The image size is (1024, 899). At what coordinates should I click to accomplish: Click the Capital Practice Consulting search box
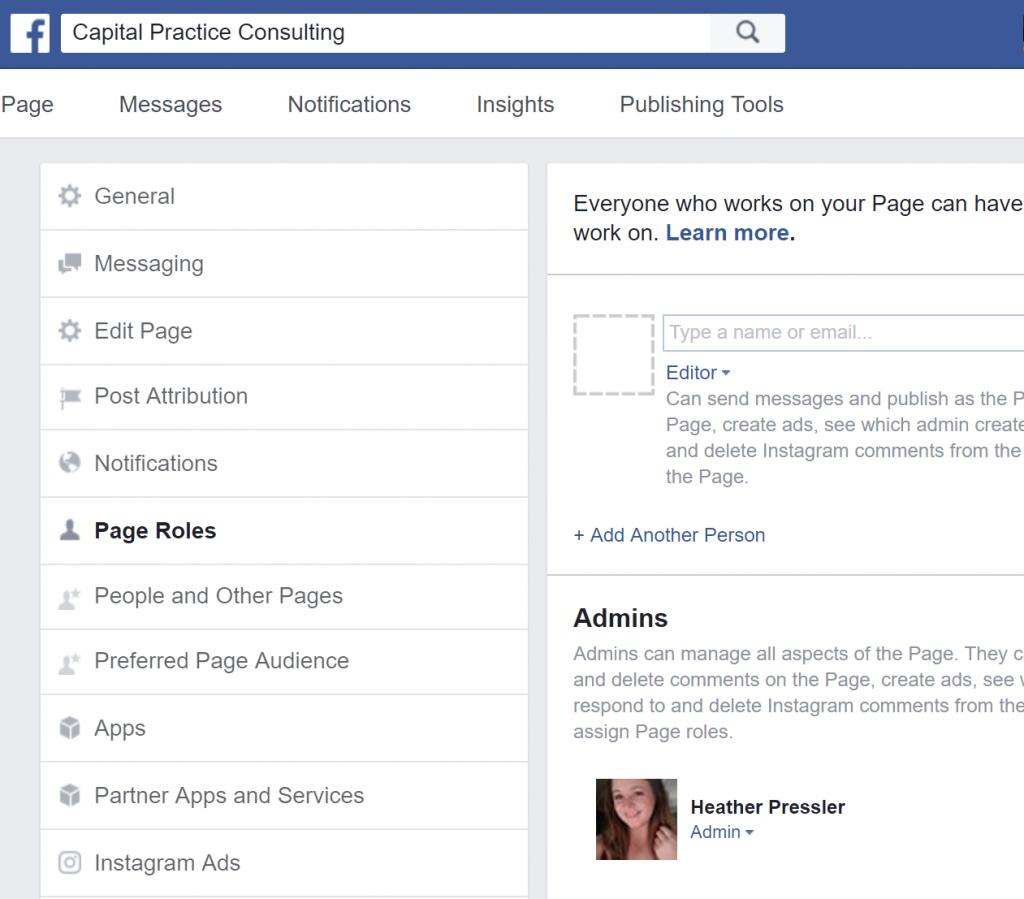tap(386, 33)
